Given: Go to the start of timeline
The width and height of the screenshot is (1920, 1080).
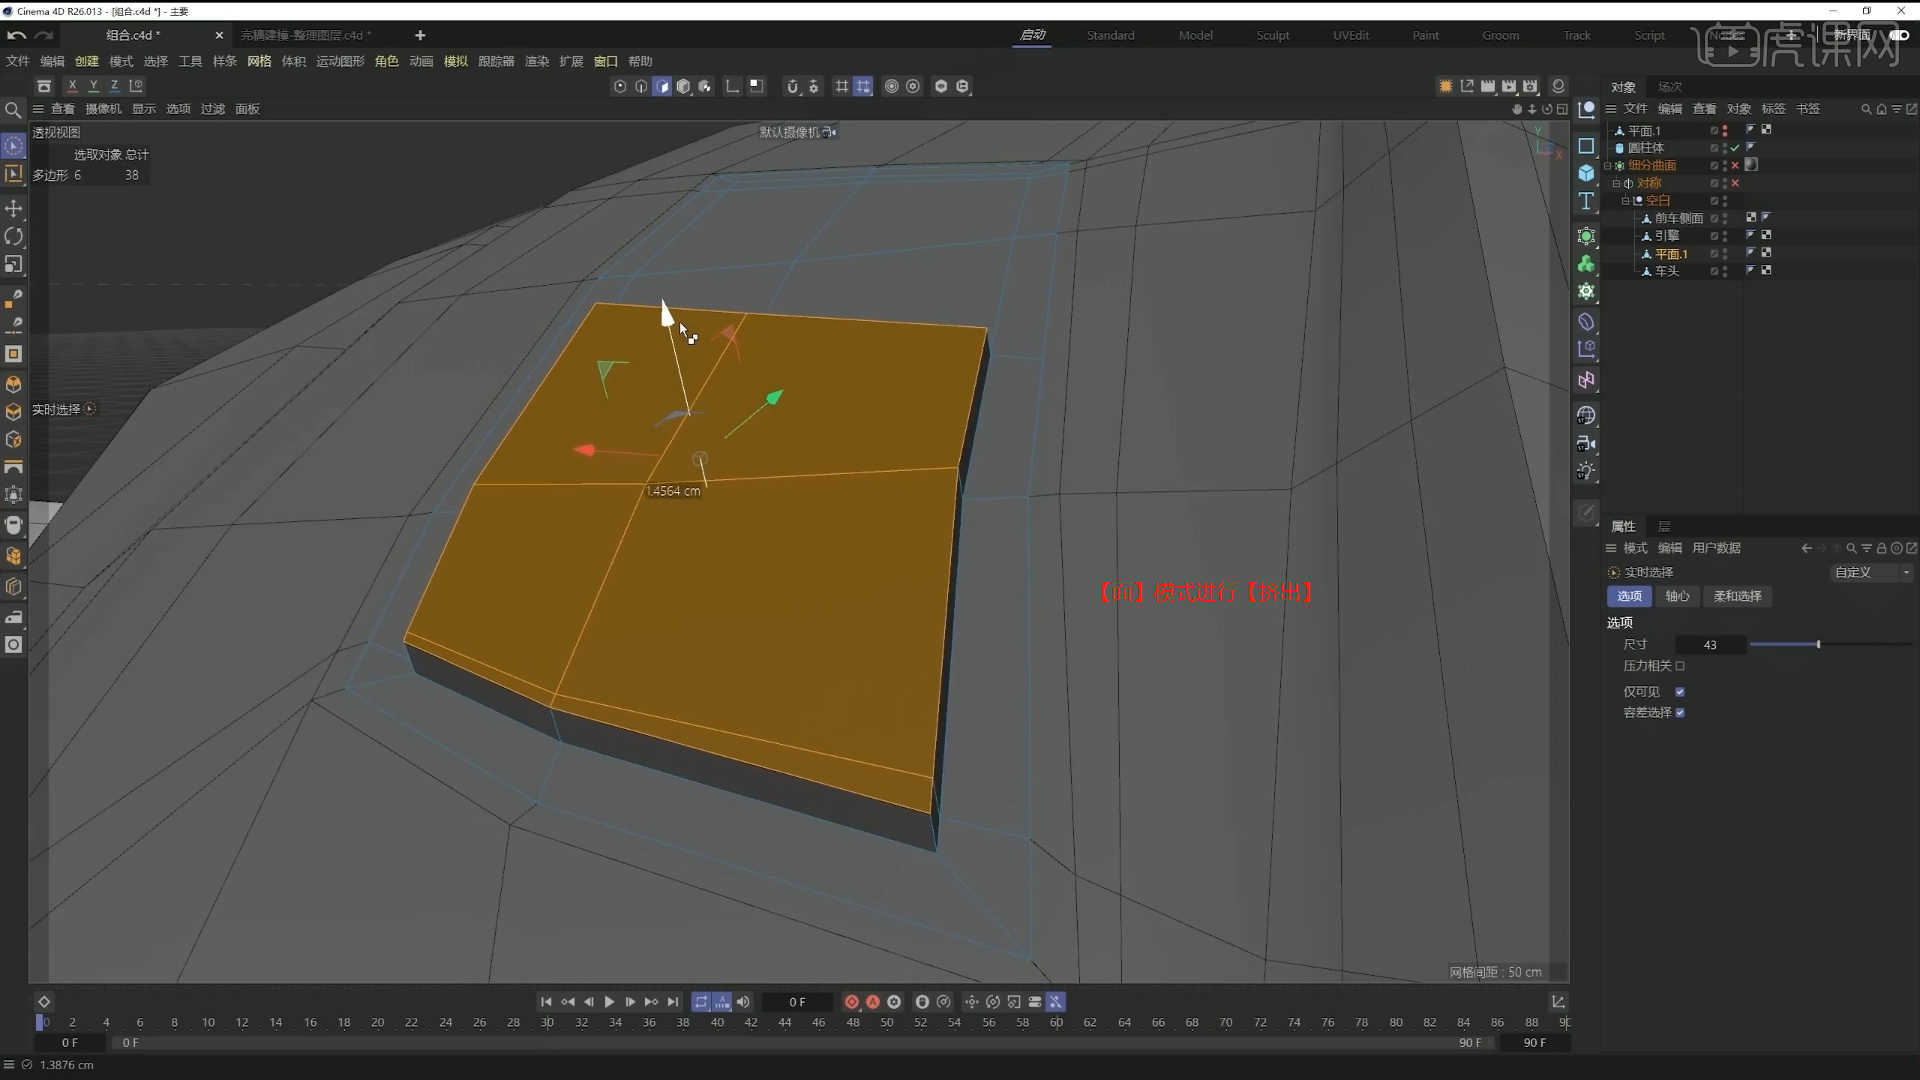Looking at the screenshot, I should point(546,1002).
